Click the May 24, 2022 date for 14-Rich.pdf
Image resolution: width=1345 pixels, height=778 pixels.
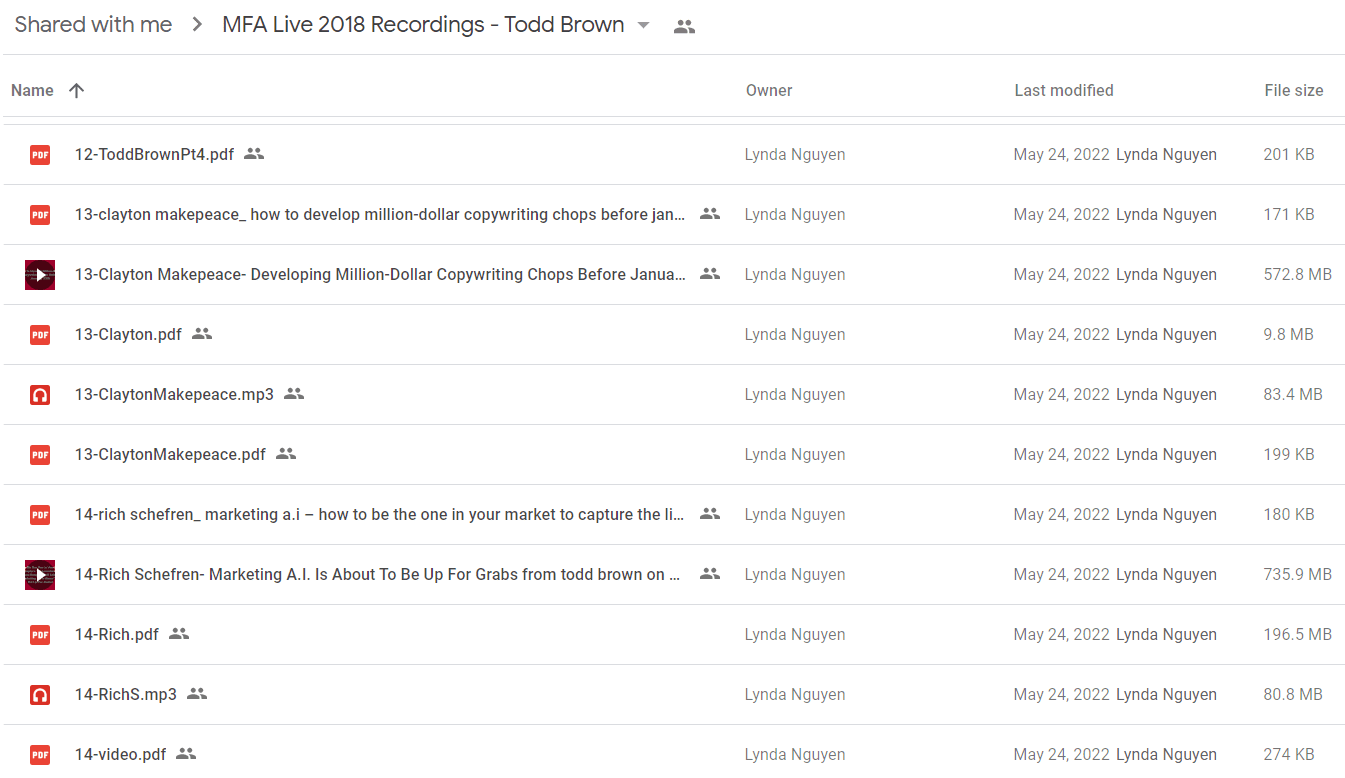[1062, 635]
